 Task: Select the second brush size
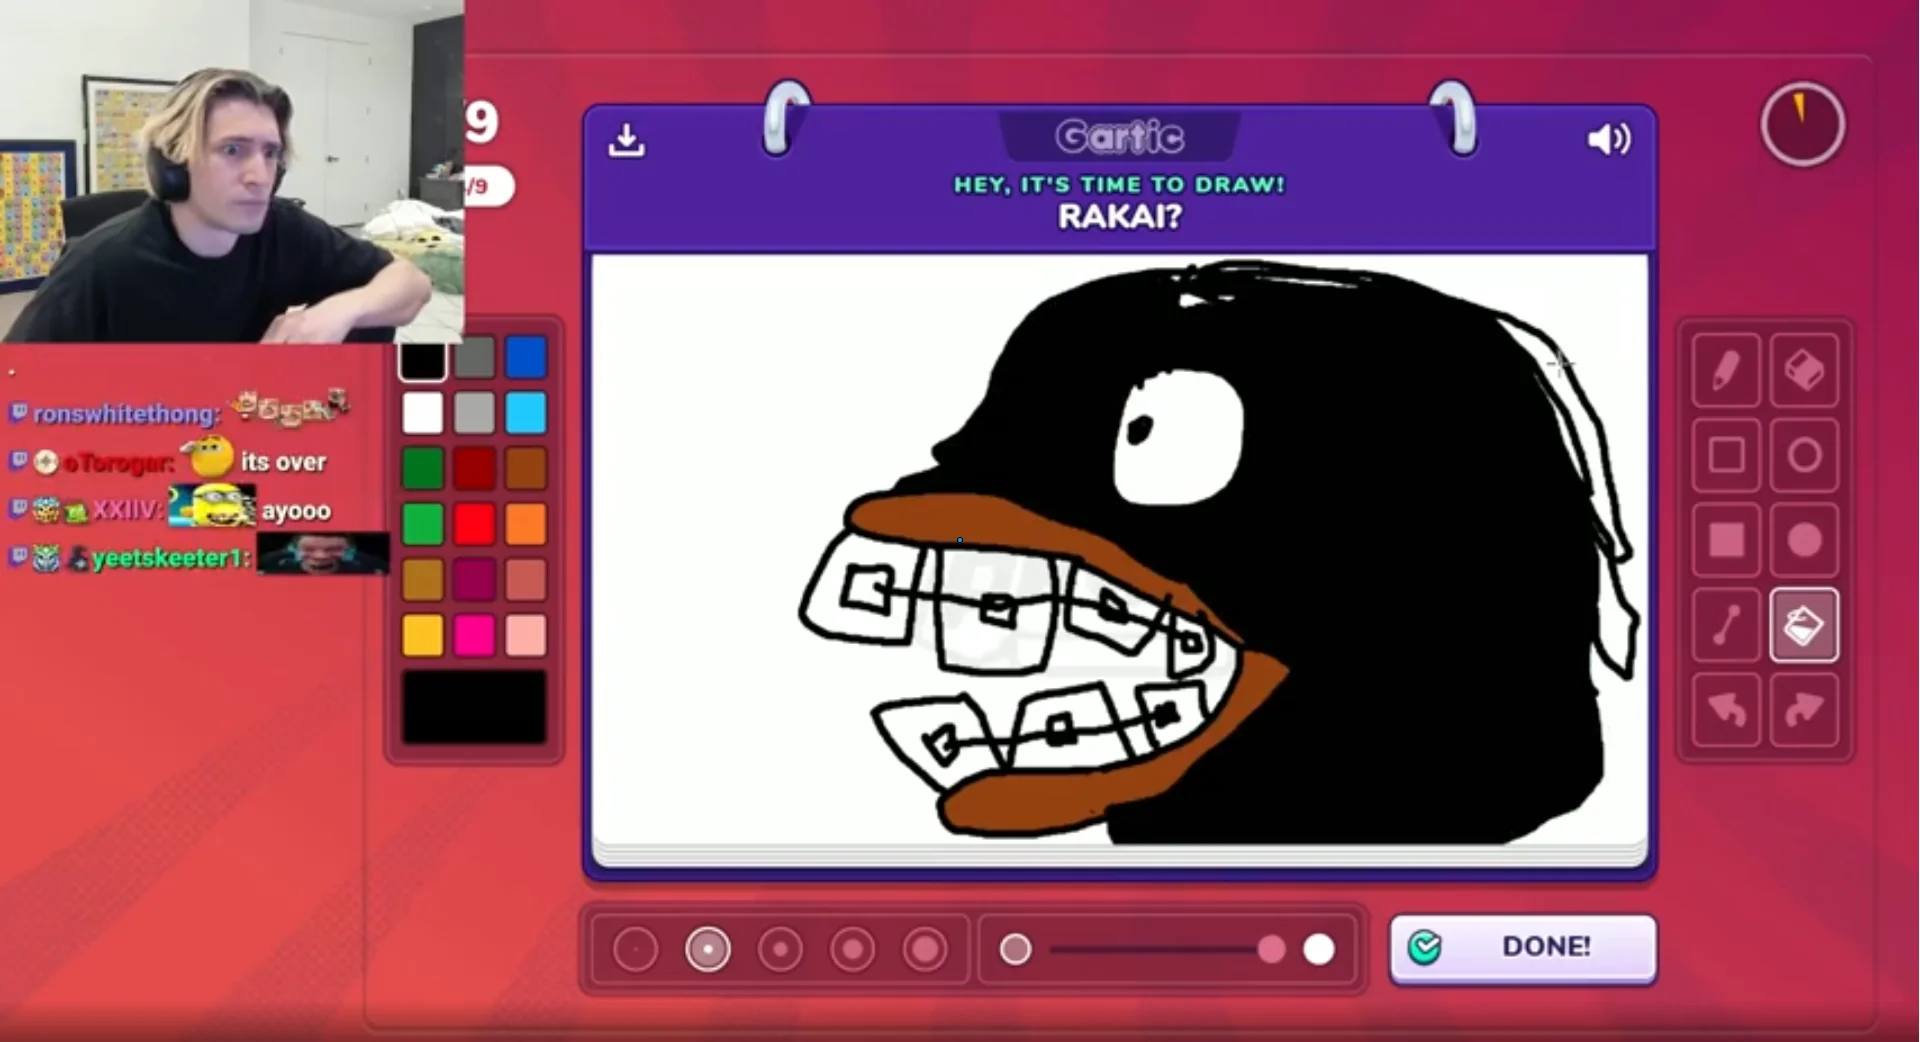[708, 949]
